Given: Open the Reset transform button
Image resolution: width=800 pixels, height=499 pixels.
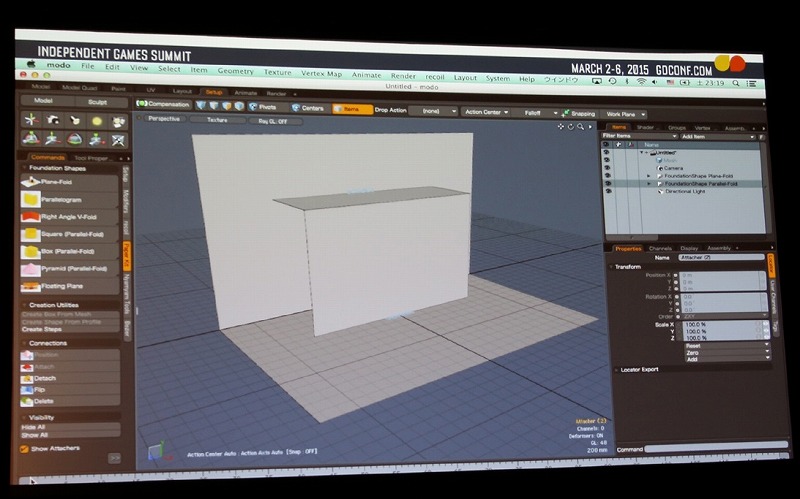Looking at the screenshot, I should tap(727, 345).
